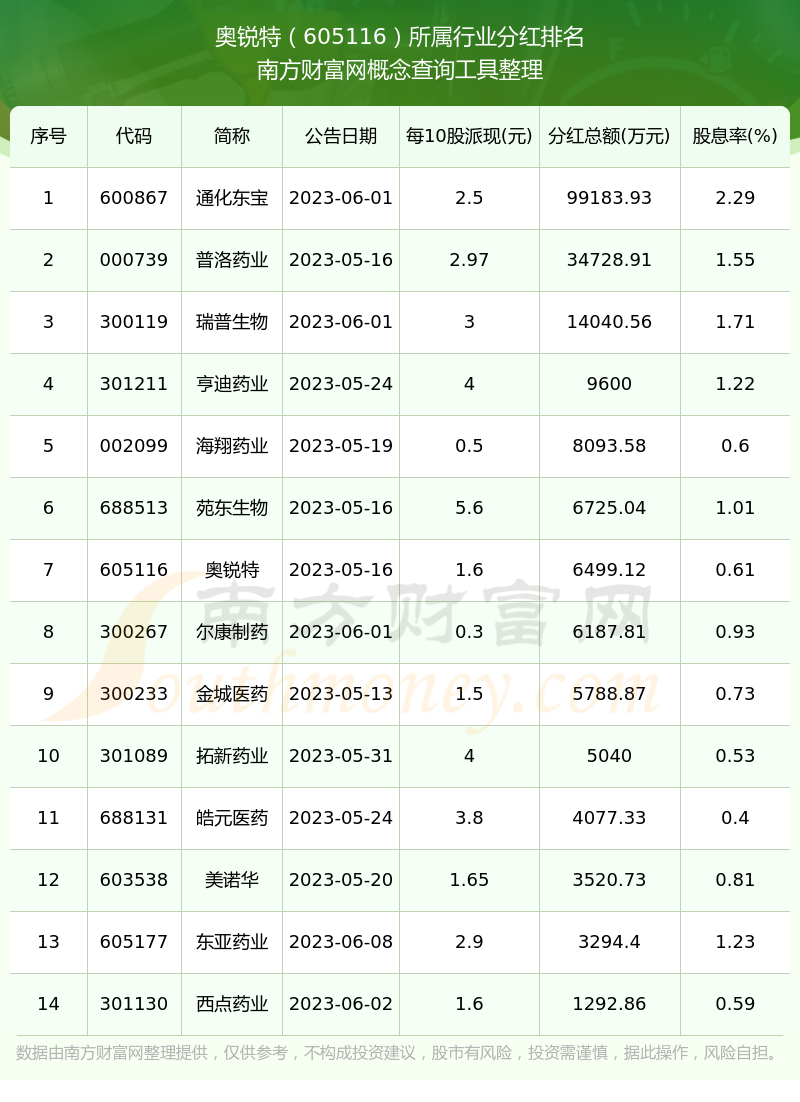Click total dividend 6499.12

click(x=609, y=570)
